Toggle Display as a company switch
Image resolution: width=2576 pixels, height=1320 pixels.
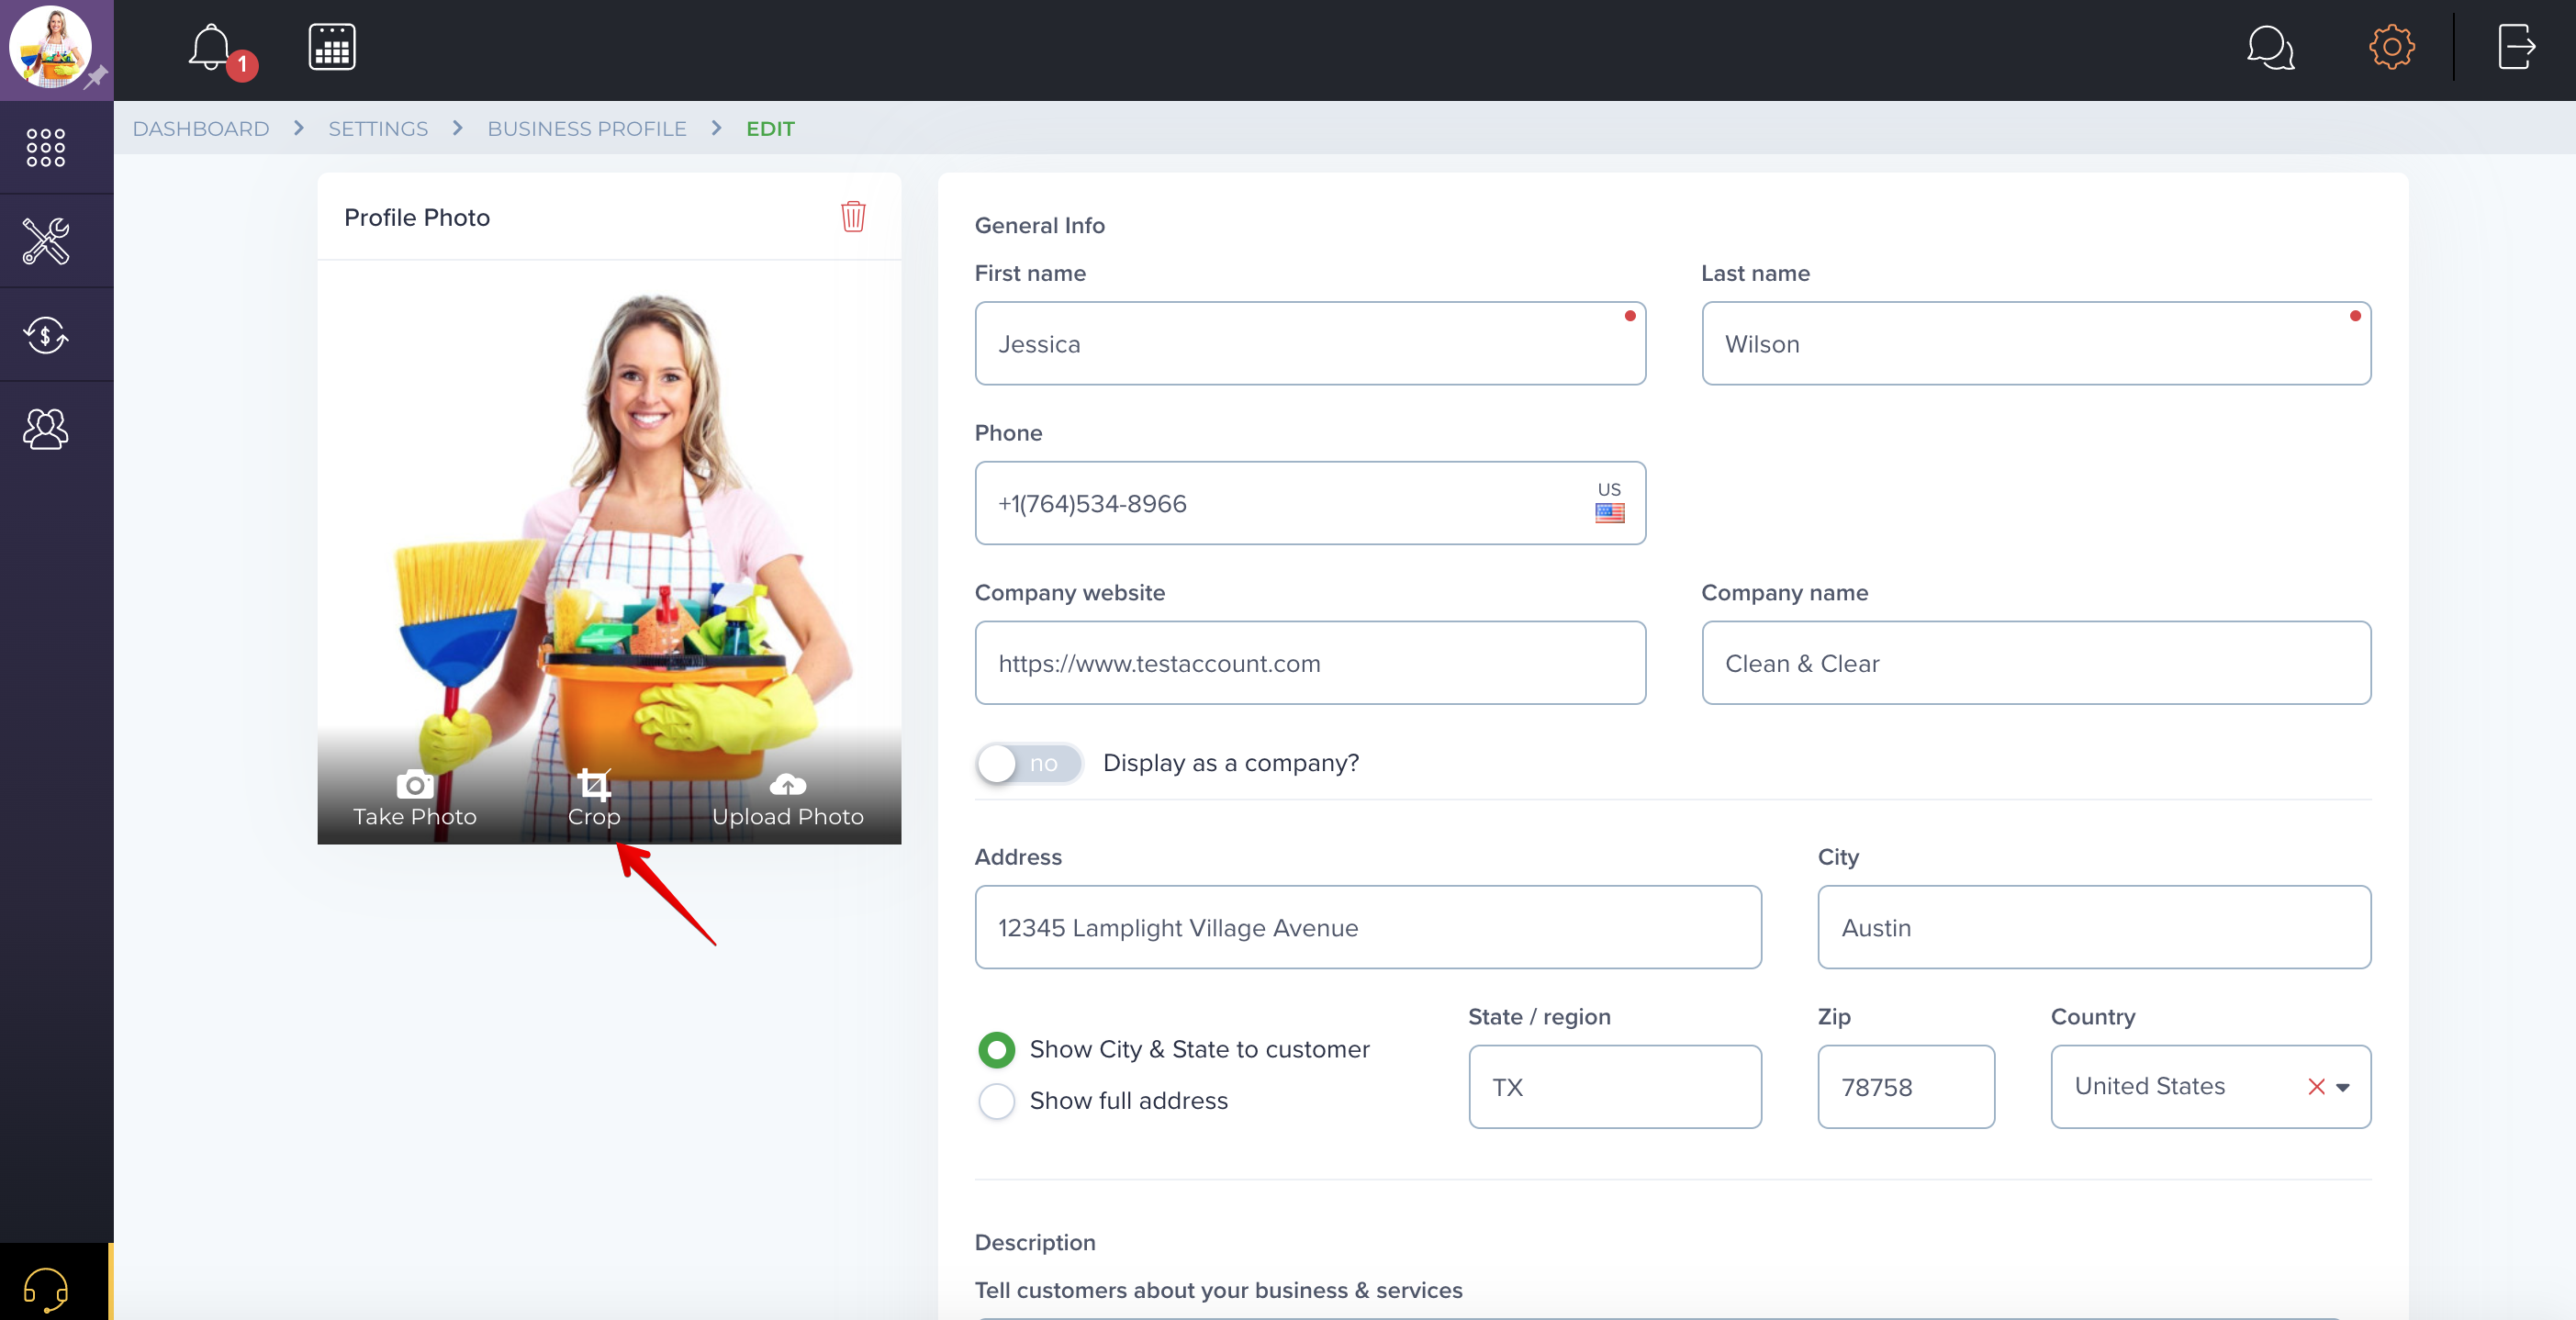[x=1028, y=764]
